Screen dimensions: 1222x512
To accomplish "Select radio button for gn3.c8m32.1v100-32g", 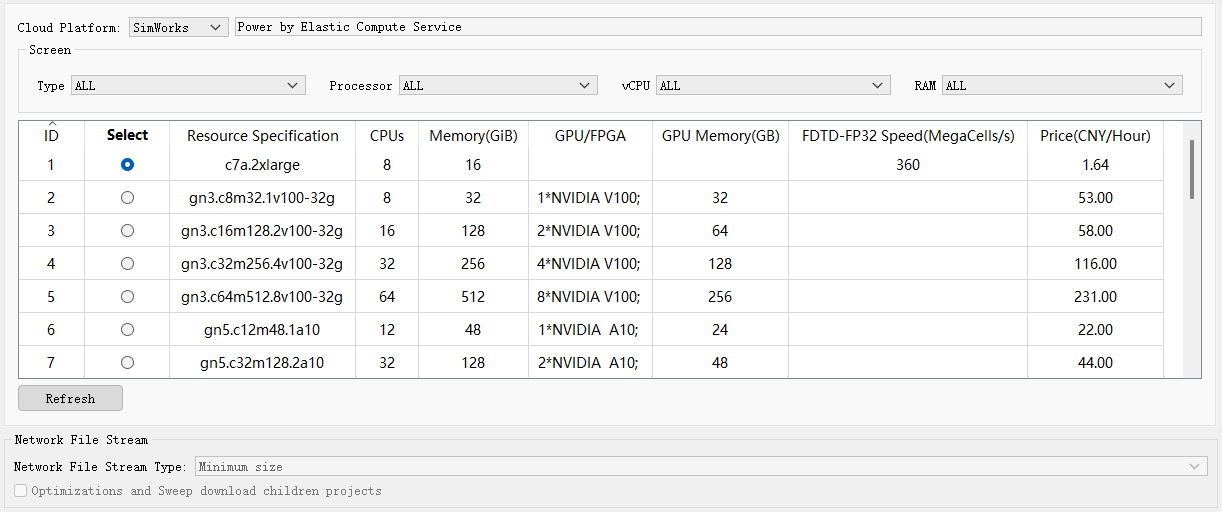I will click(127, 198).
